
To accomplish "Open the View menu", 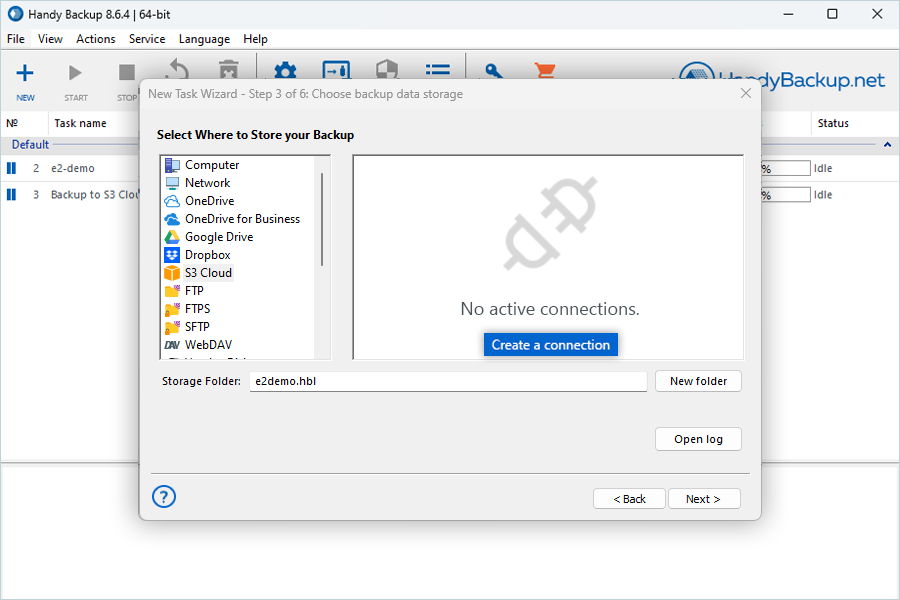I will (50, 39).
